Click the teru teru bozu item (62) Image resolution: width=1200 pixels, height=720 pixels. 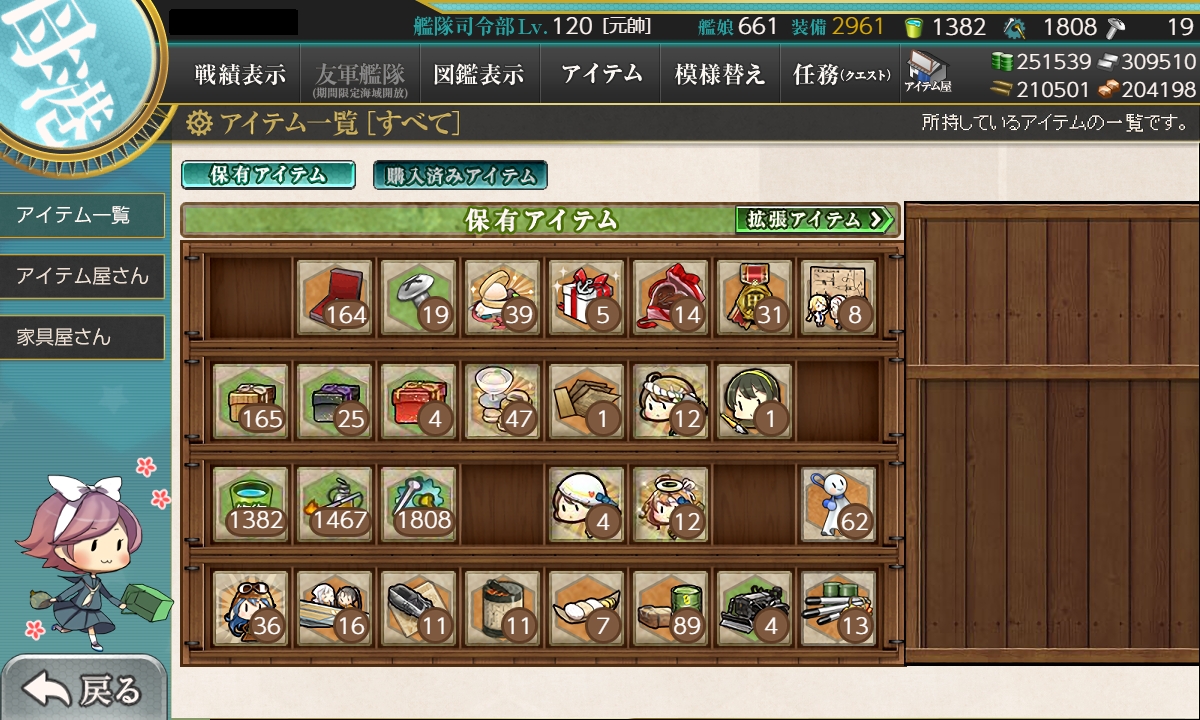[x=839, y=503]
